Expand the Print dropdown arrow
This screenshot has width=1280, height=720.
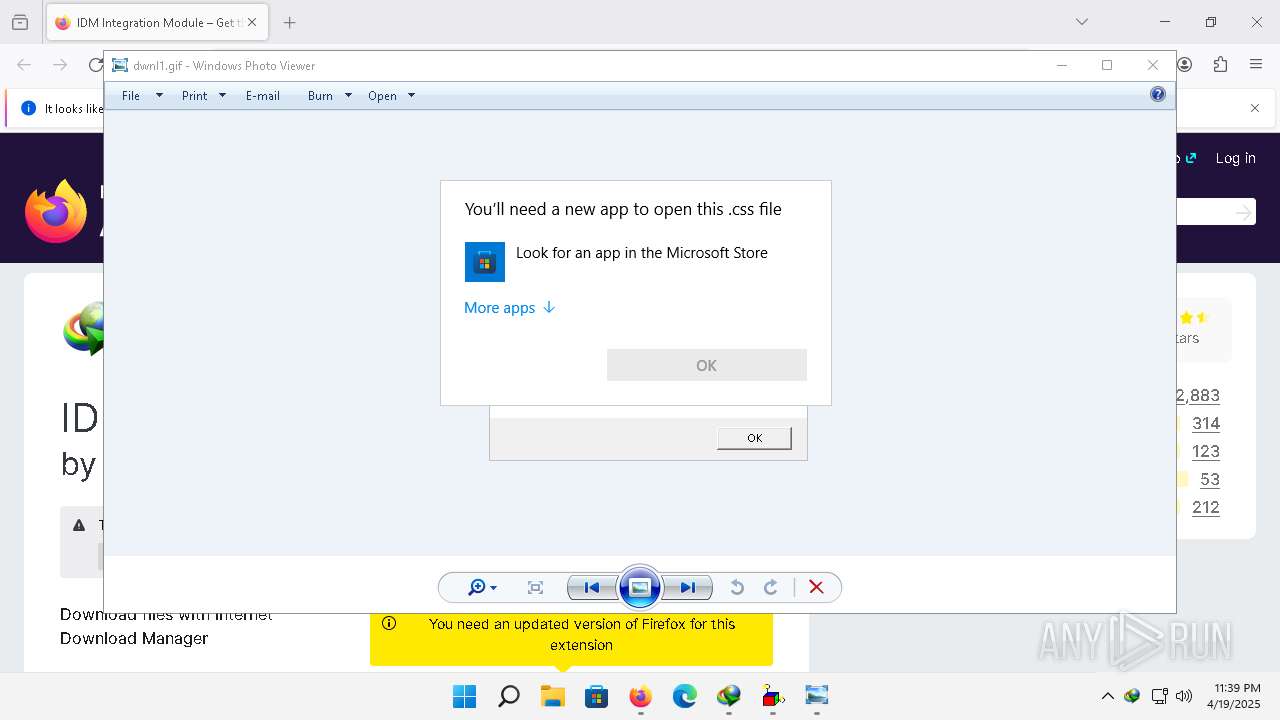pyautogui.click(x=222, y=96)
